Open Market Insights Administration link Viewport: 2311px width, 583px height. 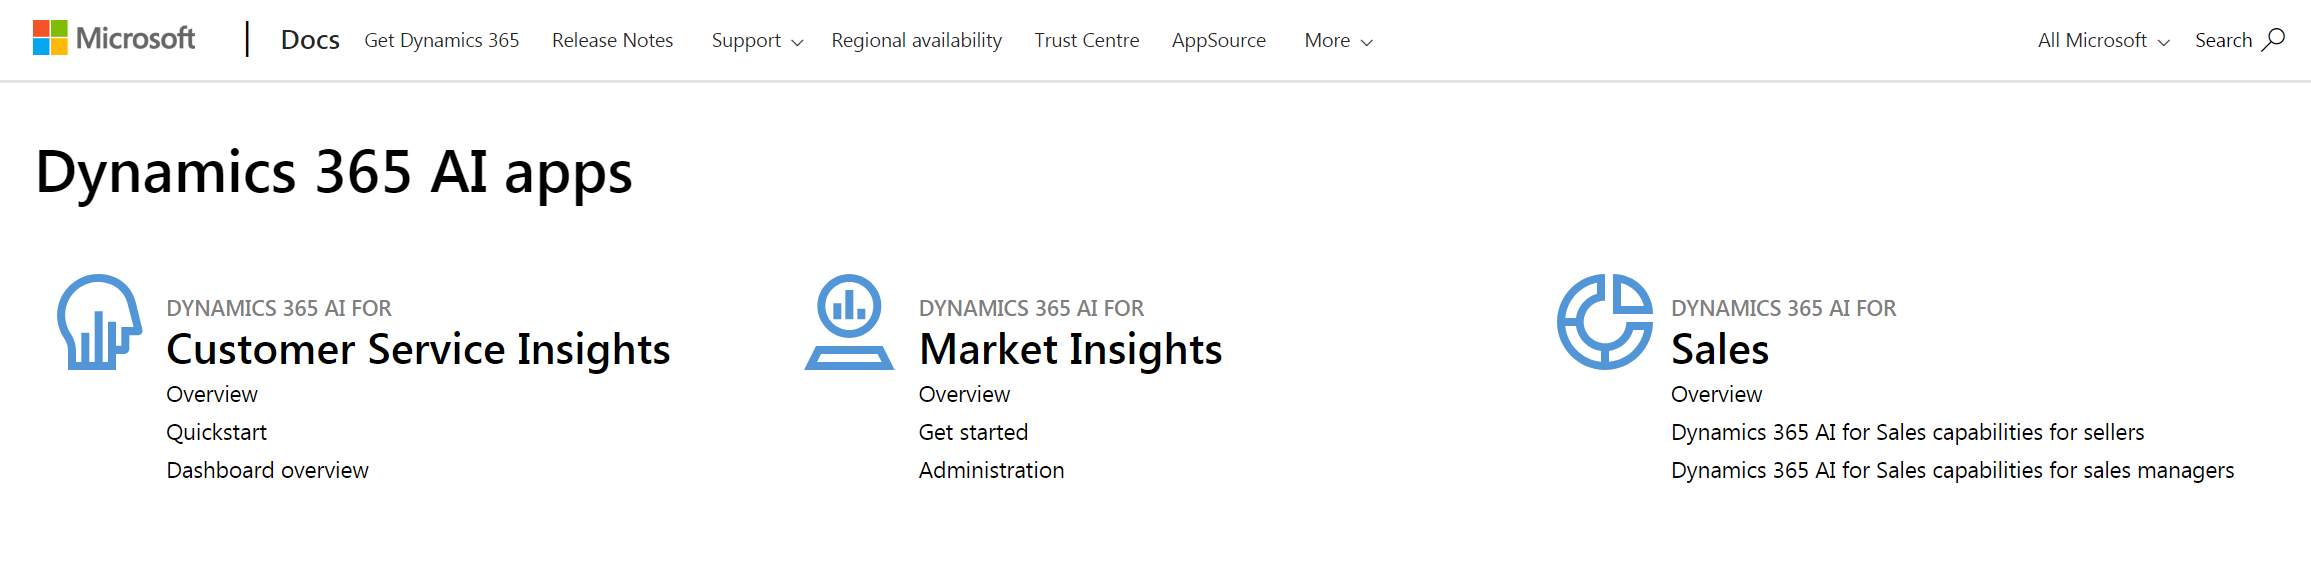991,470
